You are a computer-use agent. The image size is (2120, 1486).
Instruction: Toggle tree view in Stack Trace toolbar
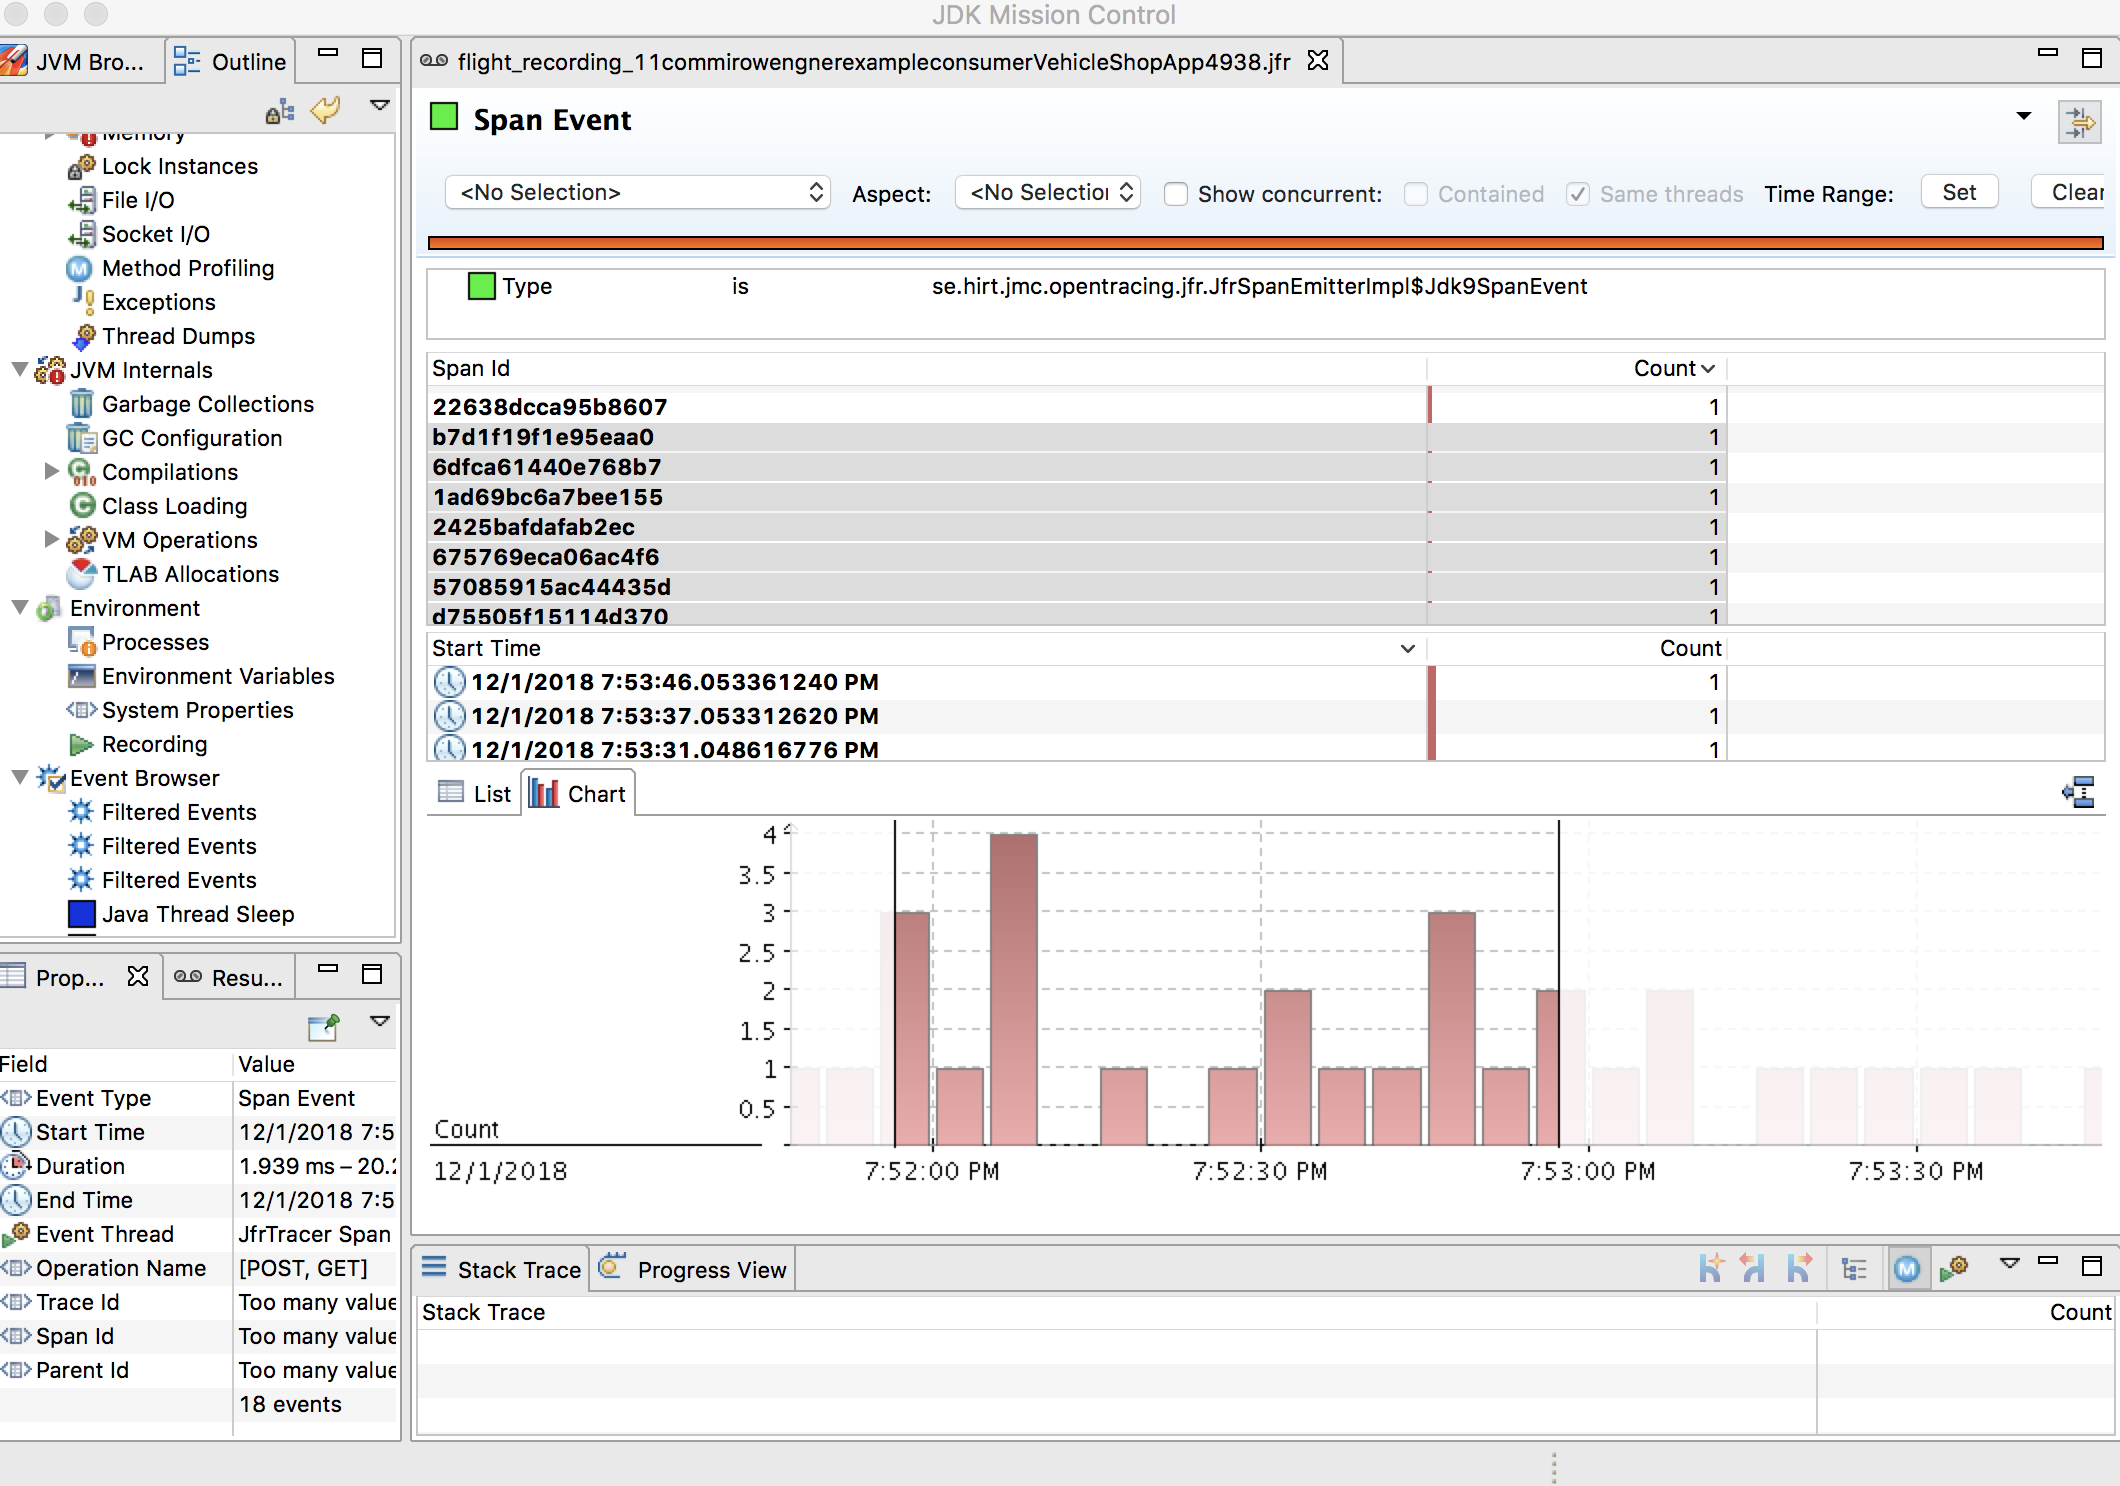pyautogui.click(x=1854, y=1269)
